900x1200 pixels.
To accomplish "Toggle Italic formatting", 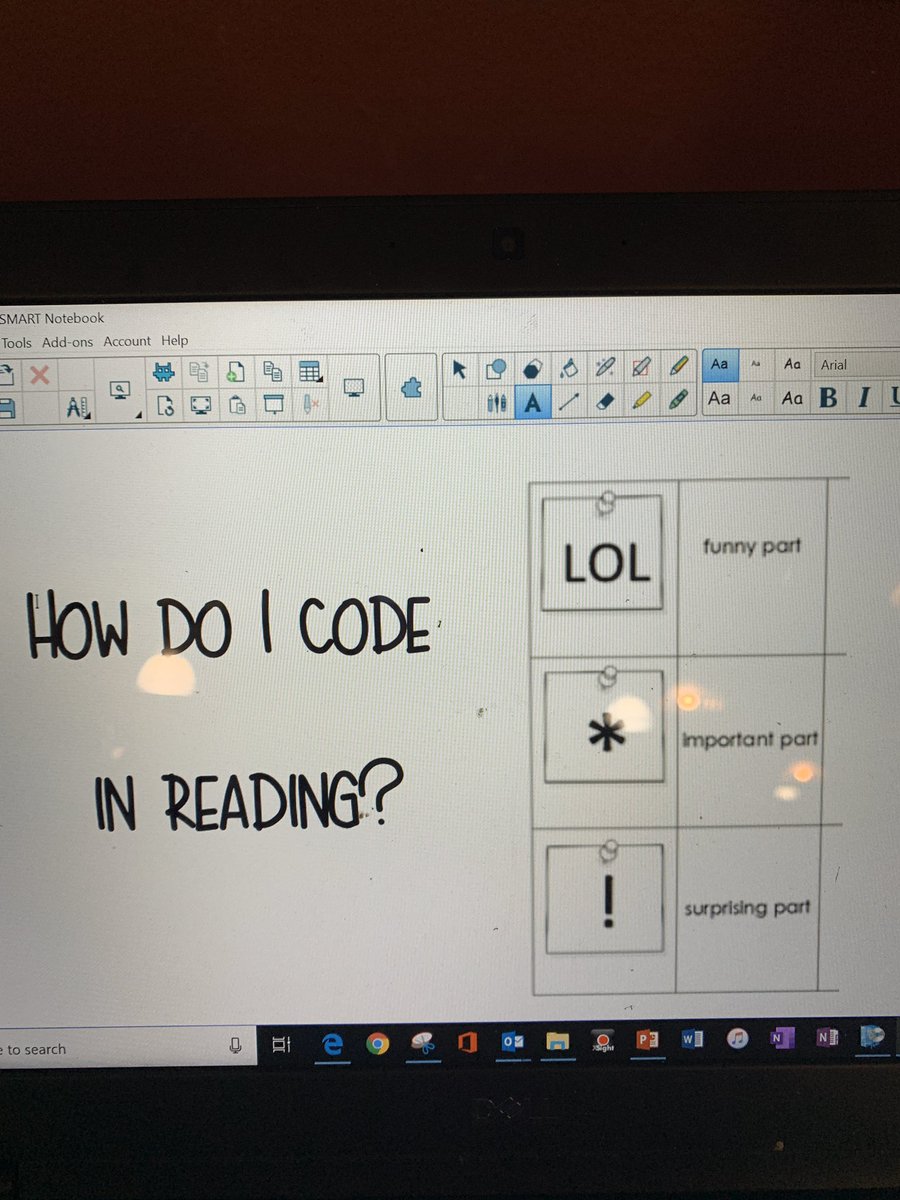I will click(863, 397).
